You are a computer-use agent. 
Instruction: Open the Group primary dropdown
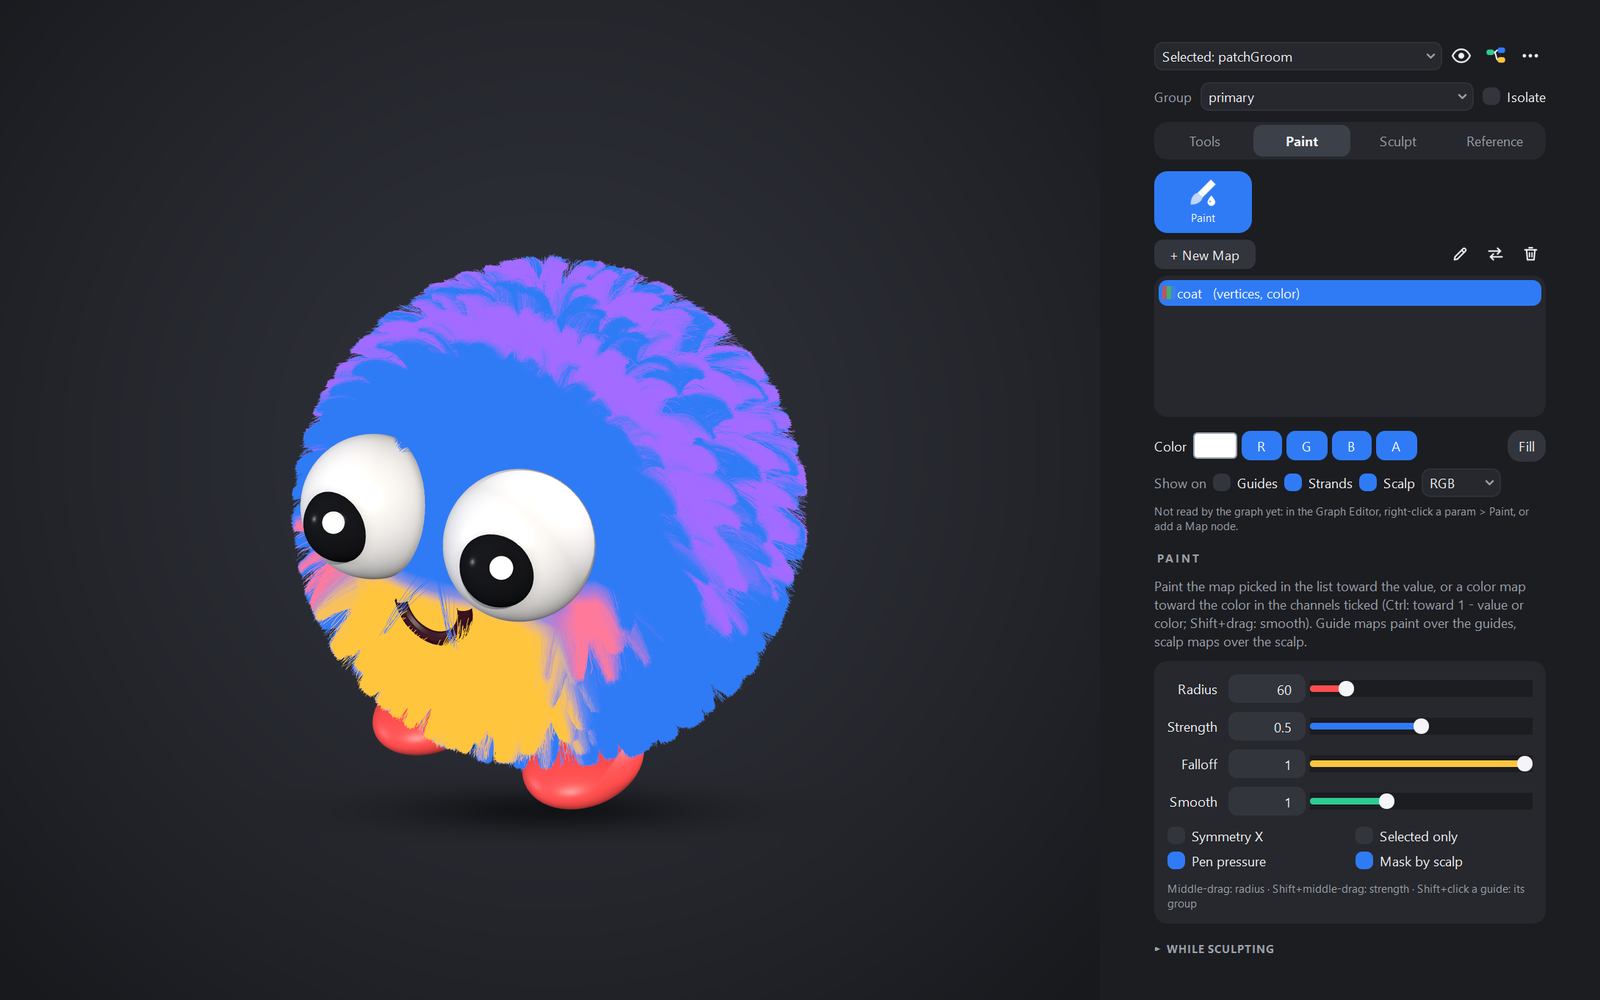[x=1337, y=97]
